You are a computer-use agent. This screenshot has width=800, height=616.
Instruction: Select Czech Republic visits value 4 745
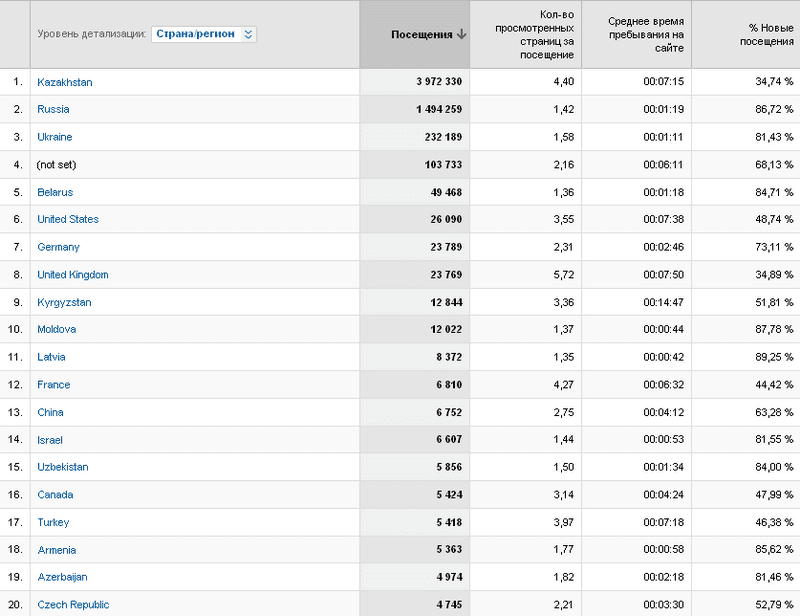point(449,605)
